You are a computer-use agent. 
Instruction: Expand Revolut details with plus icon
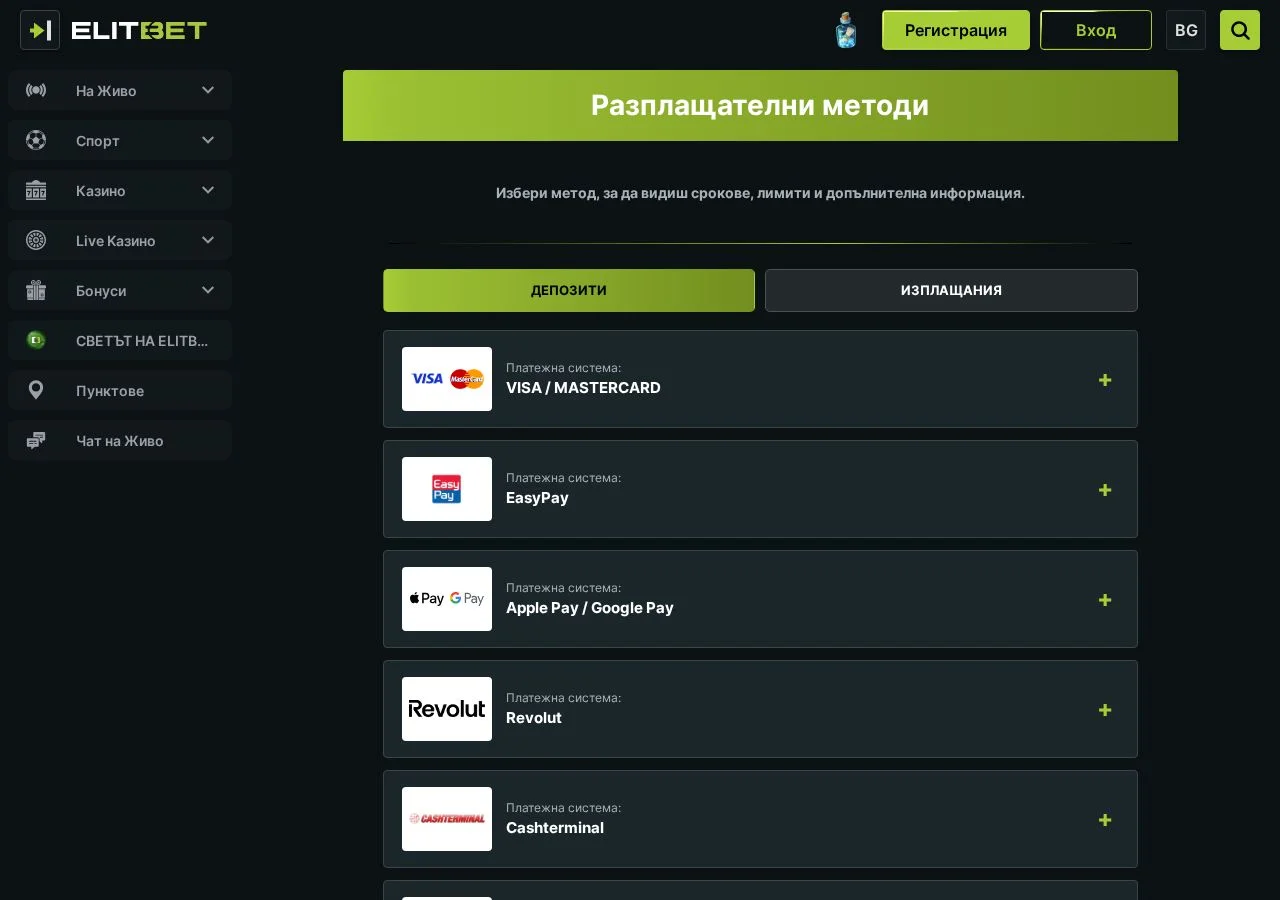tap(1105, 710)
